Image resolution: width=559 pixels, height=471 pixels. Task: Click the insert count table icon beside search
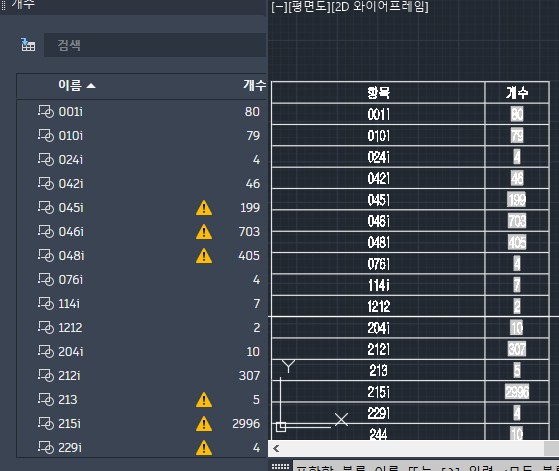(x=28, y=45)
